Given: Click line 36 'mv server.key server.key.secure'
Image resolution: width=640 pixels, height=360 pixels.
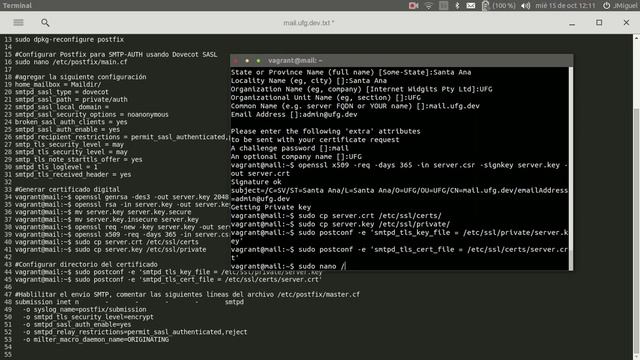Looking at the screenshot, I should pyautogui.click(x=103, y=212).
